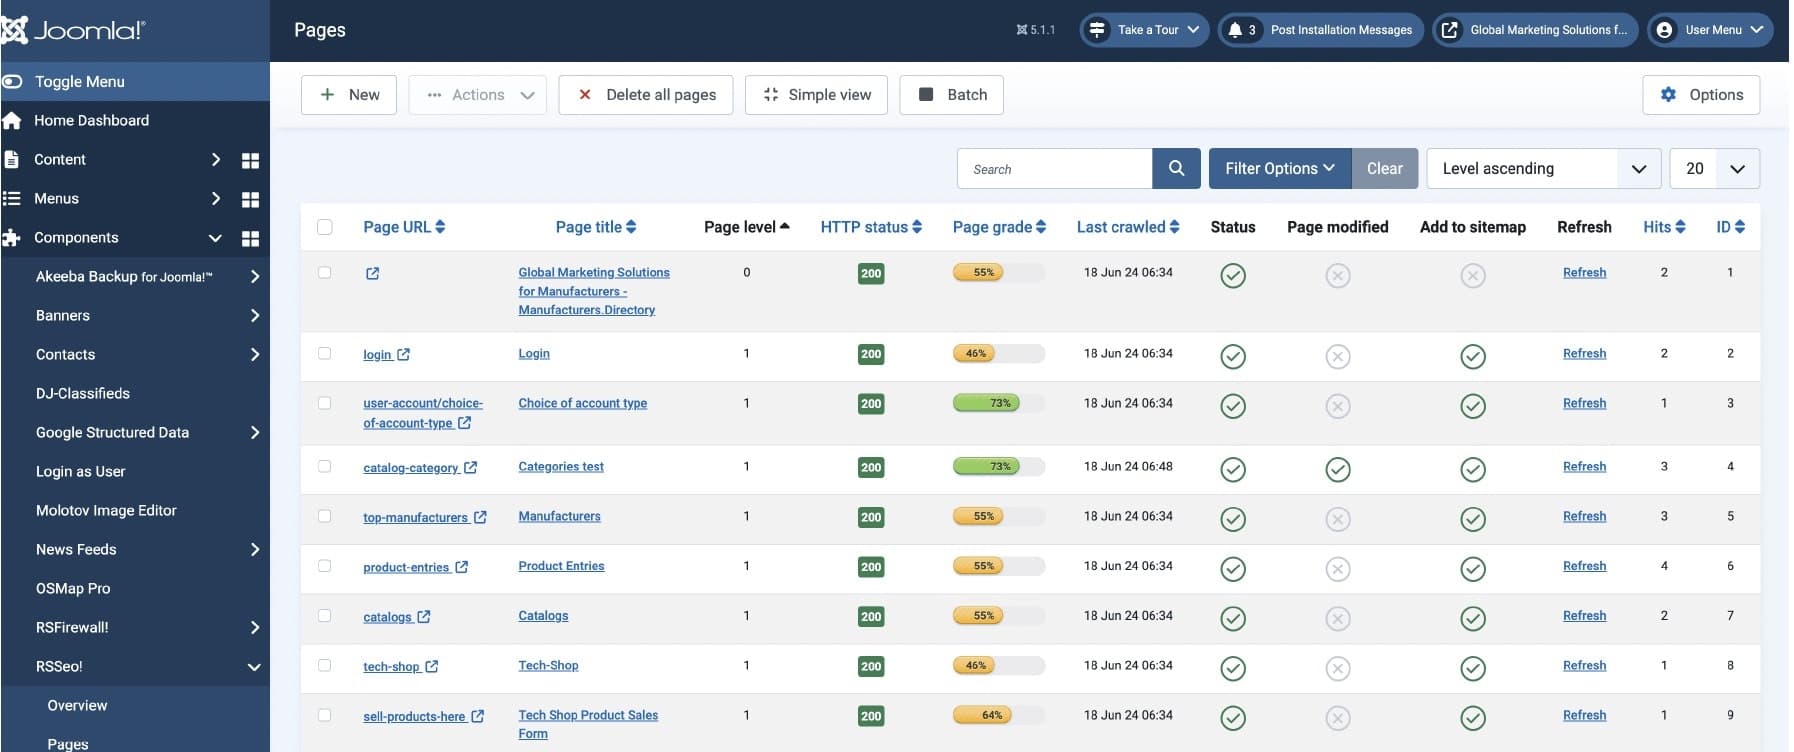The width and height of the screenshot is (1794, 752).
Task: Open the Options button
Action: [x=1701, y=95]
